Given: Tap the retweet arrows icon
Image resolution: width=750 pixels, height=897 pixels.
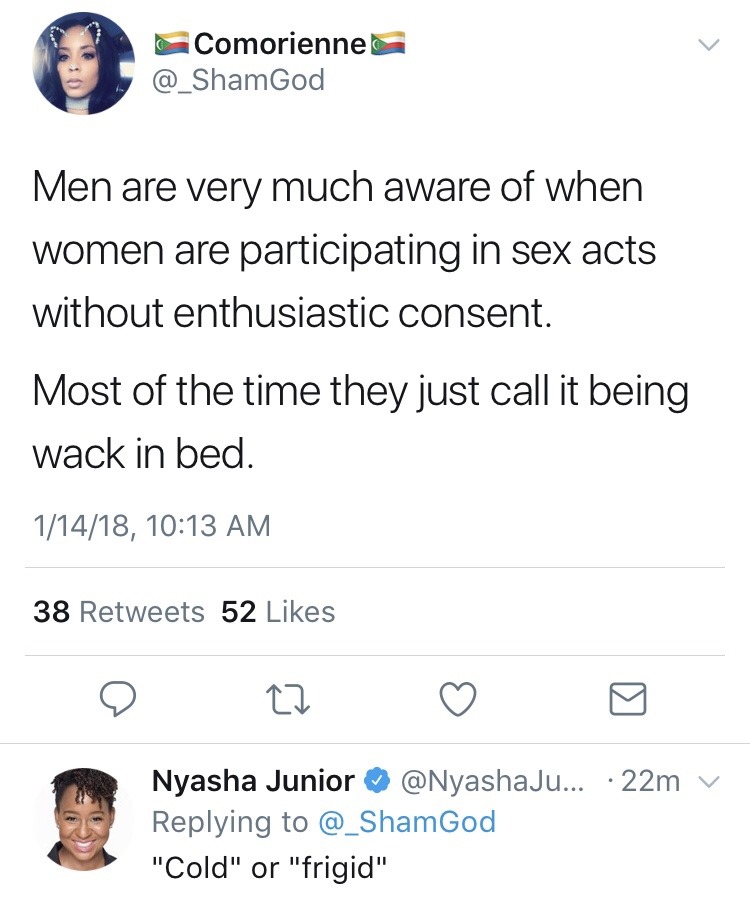Looking at the screenshot, I should click(x=288, y=699).
